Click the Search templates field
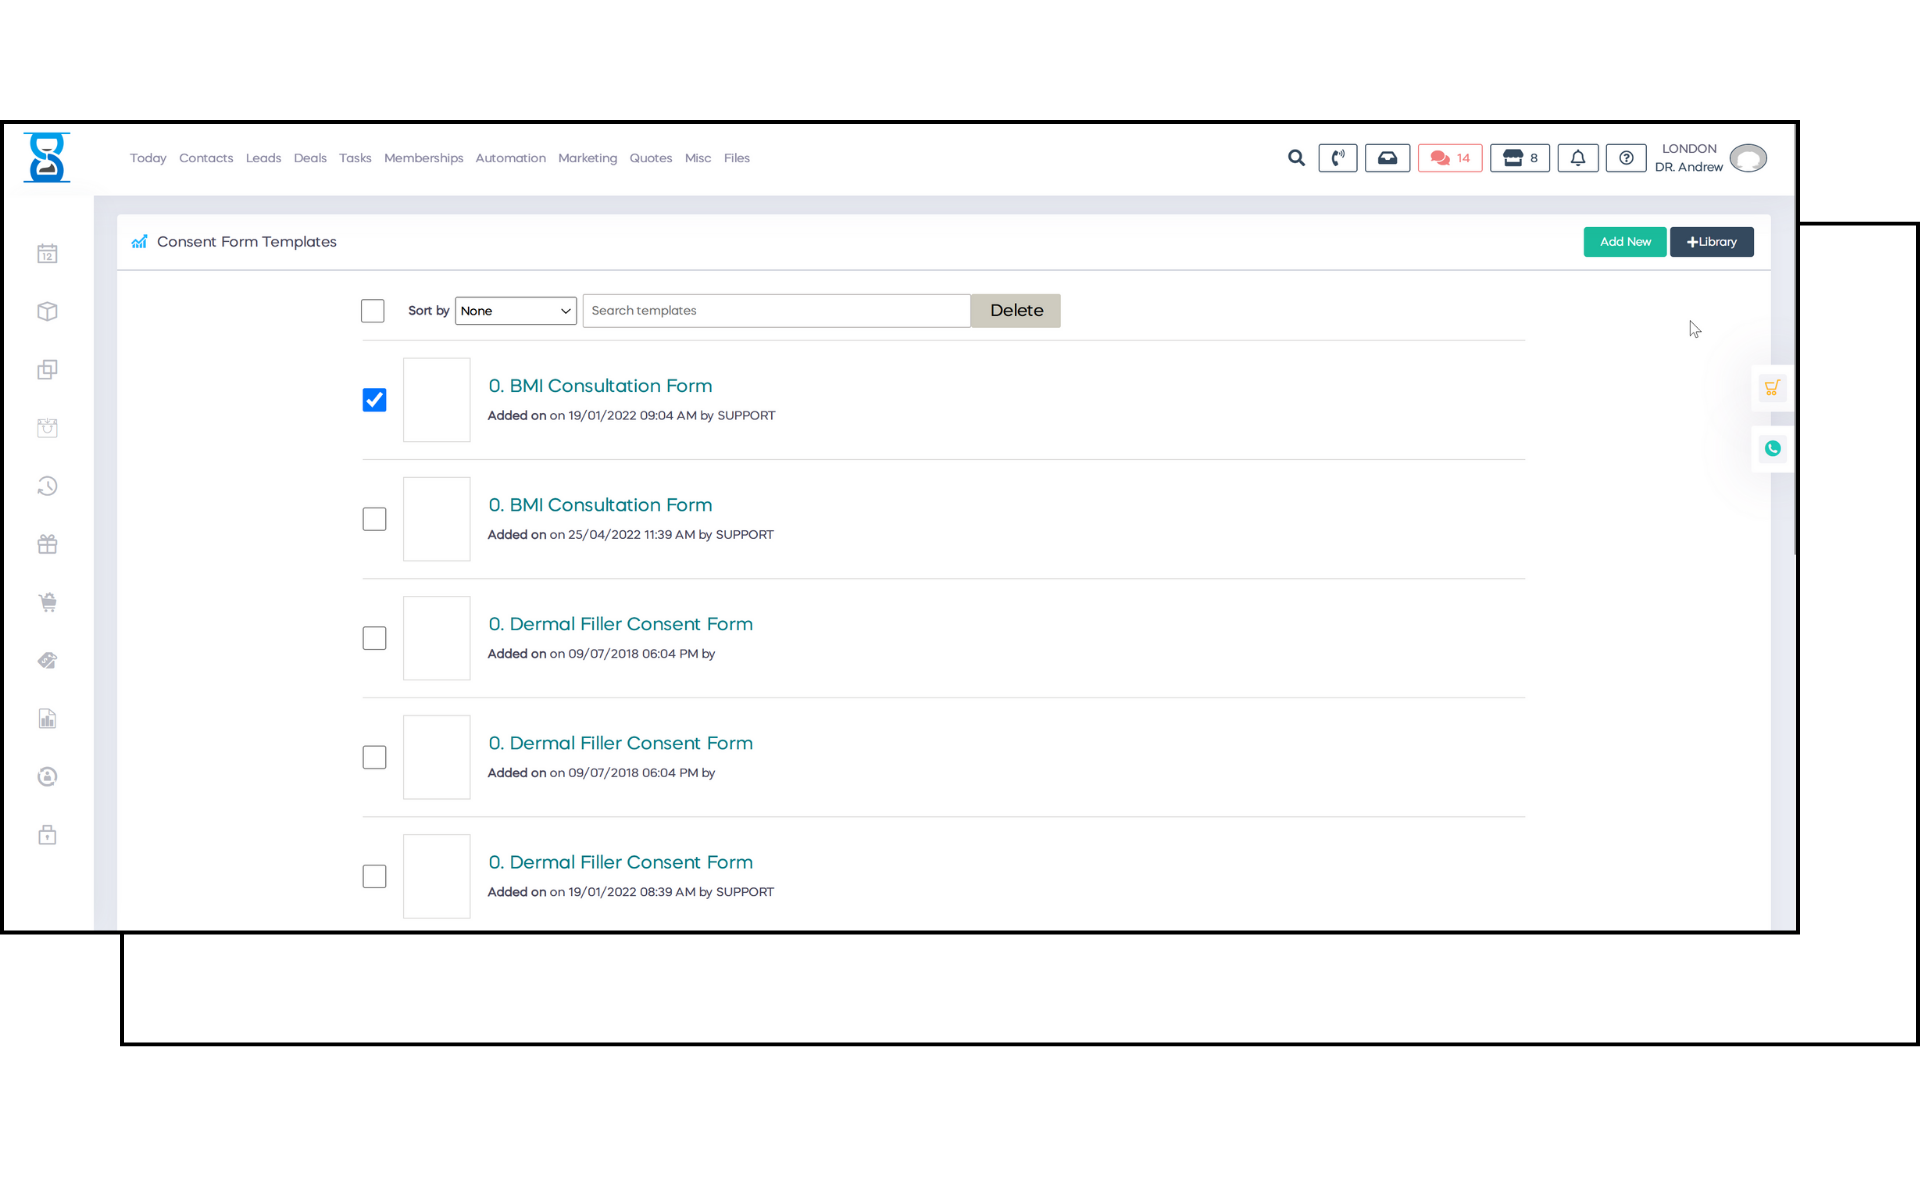The height and width of the screenshot is (1200, 1920). click(x=776, y=311)
